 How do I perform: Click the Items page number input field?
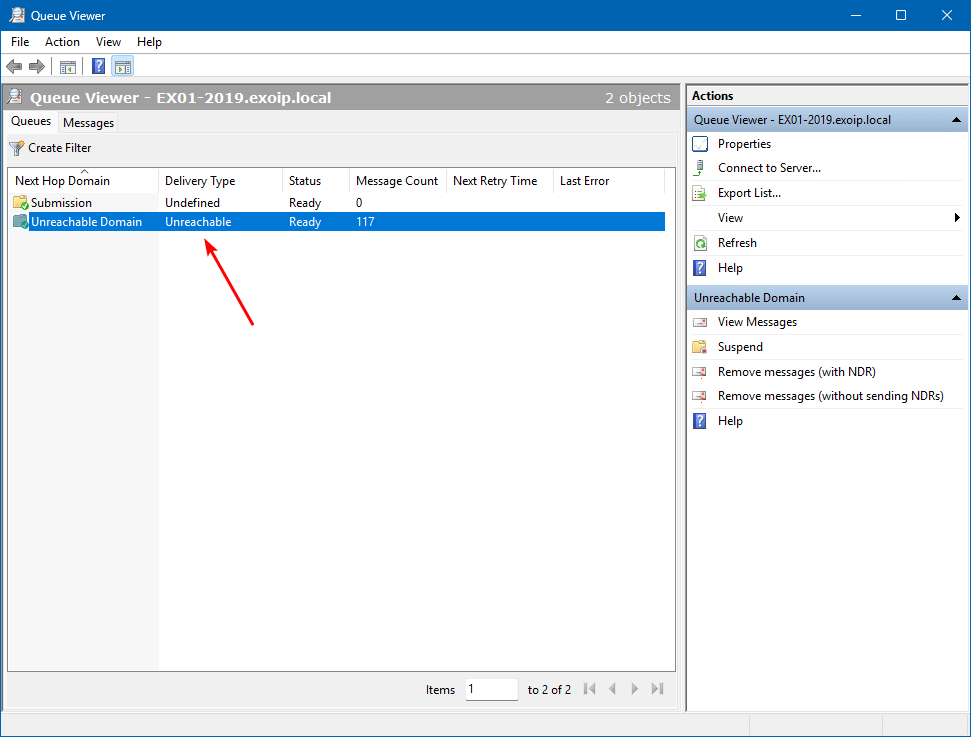(492, 689)
